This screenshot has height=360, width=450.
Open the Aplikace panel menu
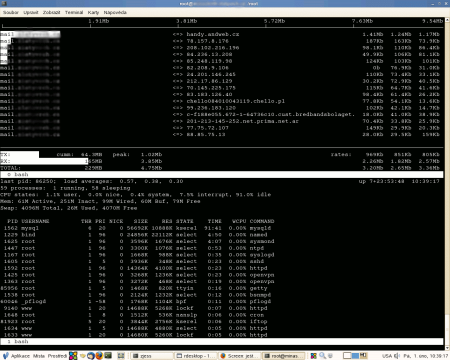tap(20, 356)
